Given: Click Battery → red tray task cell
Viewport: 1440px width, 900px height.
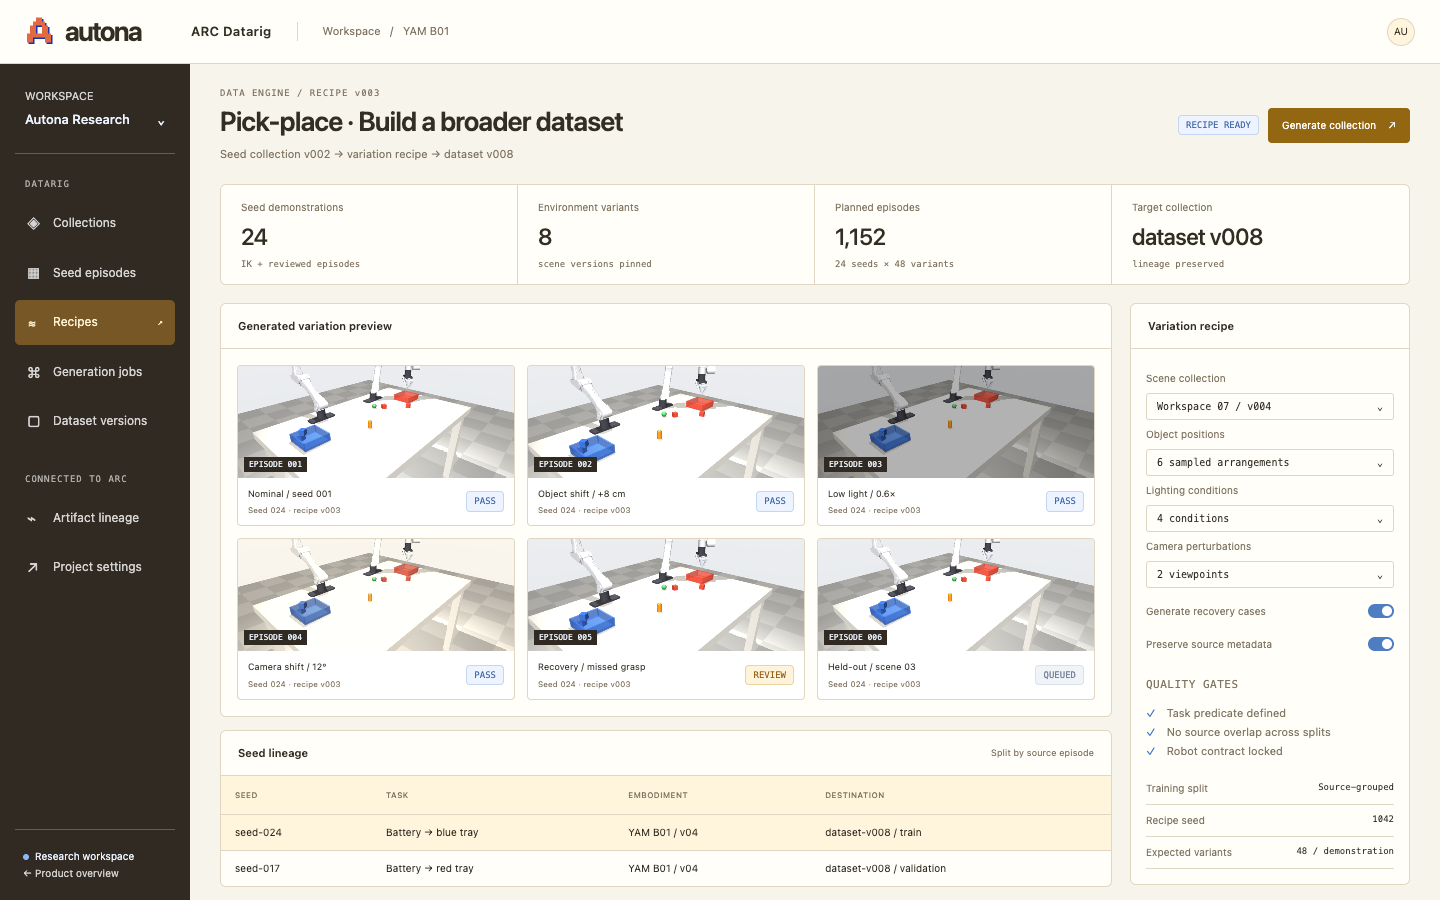Looking at the screenshot, I should click(429, 868).
